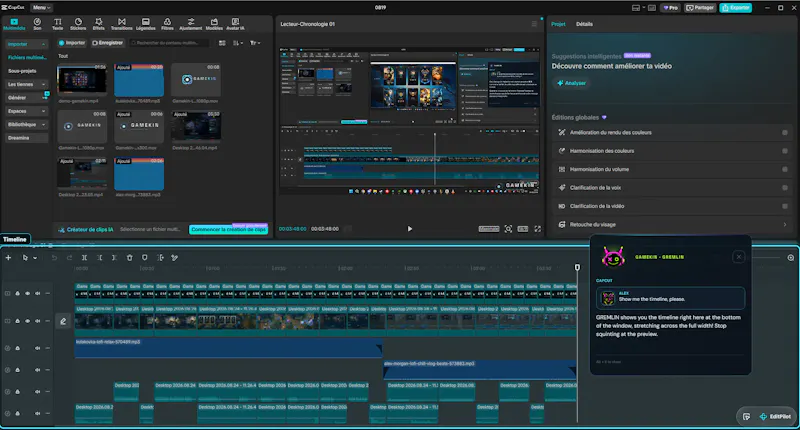Open the Texte tool panel
This screenshot has height=430, width=800.
58,23
